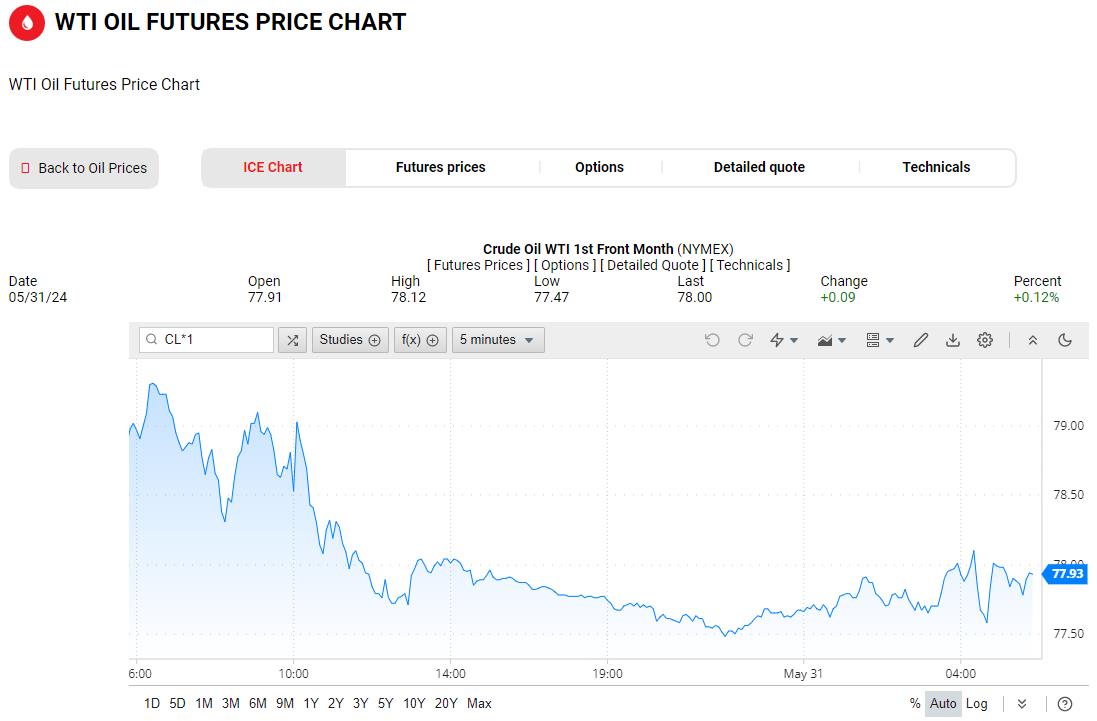Click the Last value 78.00

(x=695, y=297)
